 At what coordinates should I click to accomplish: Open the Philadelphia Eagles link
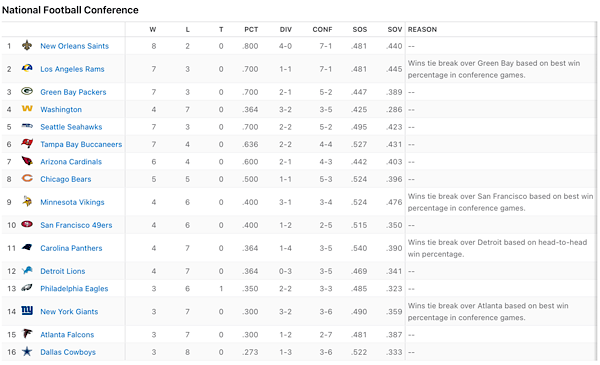pos(74,288)
